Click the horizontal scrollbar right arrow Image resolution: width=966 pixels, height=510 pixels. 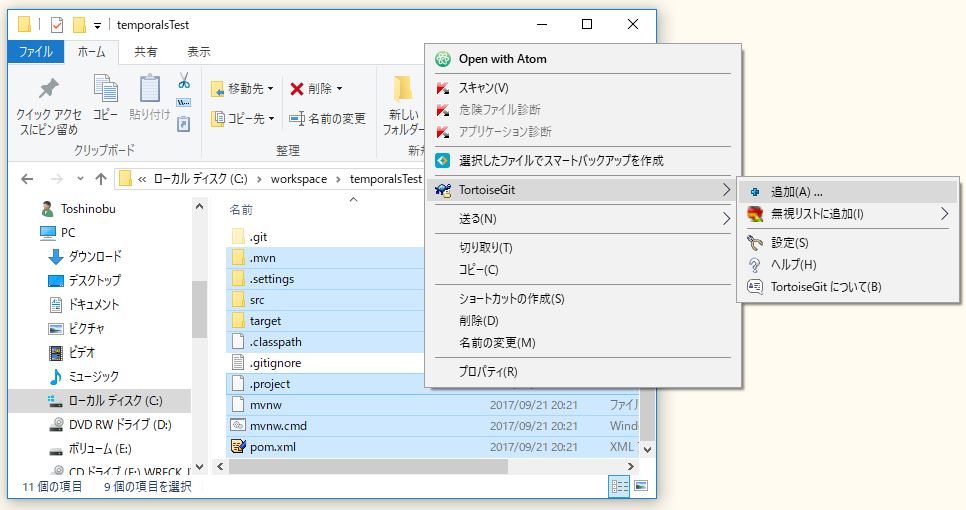630,467
